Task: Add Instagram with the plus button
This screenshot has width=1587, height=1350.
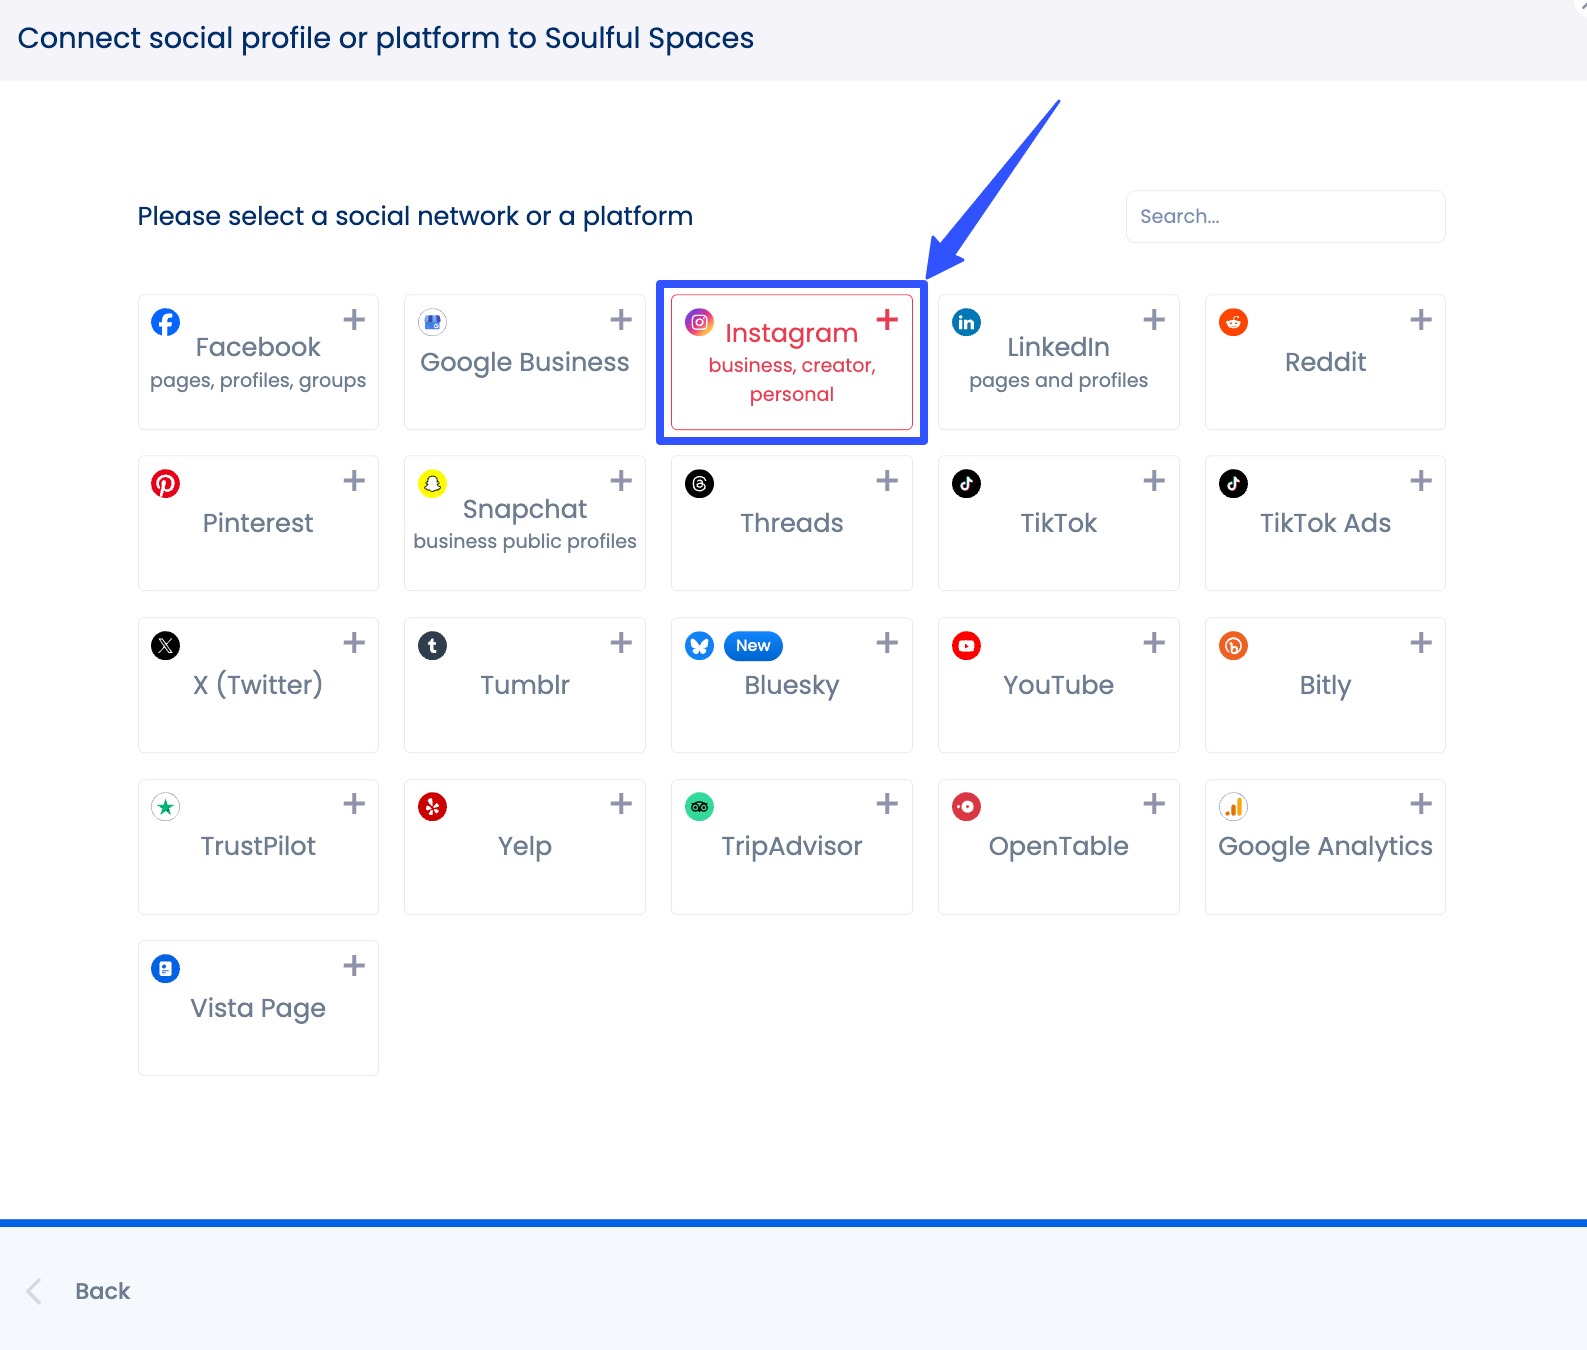Action: point(887,320)
